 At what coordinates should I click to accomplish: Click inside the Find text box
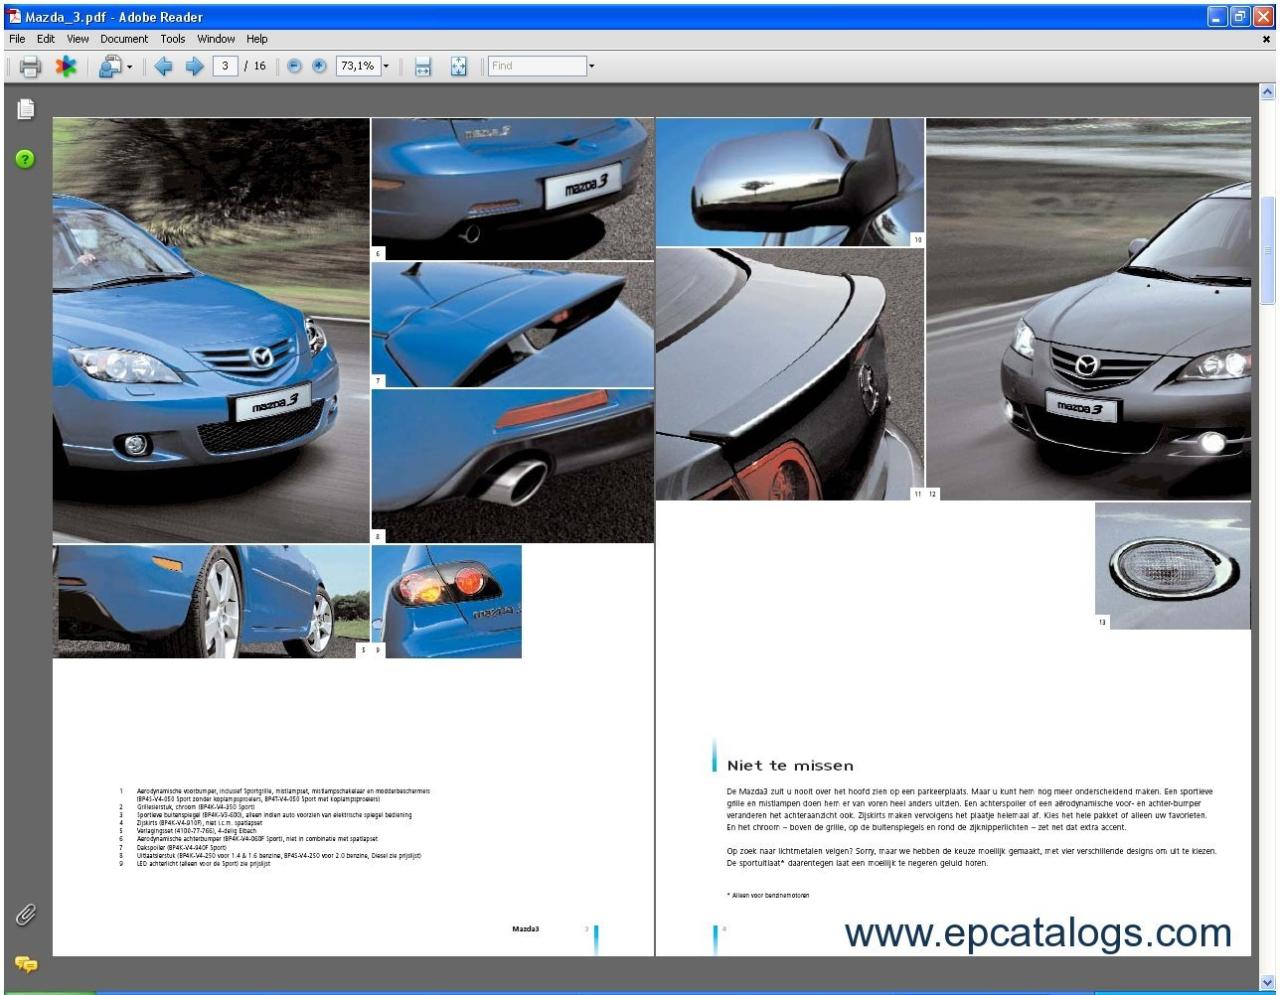(537, 66)
